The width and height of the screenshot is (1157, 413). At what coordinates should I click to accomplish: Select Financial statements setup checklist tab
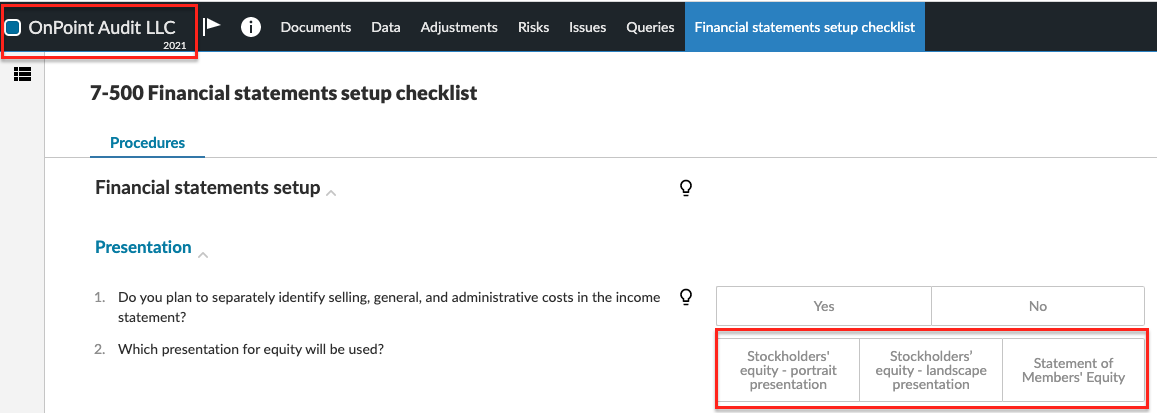point(804,27)
